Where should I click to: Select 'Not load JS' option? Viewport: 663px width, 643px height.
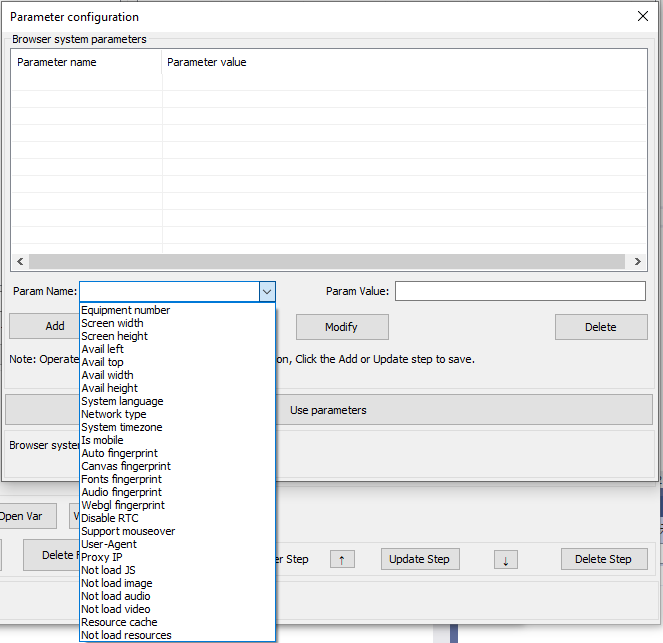(109, 570)
